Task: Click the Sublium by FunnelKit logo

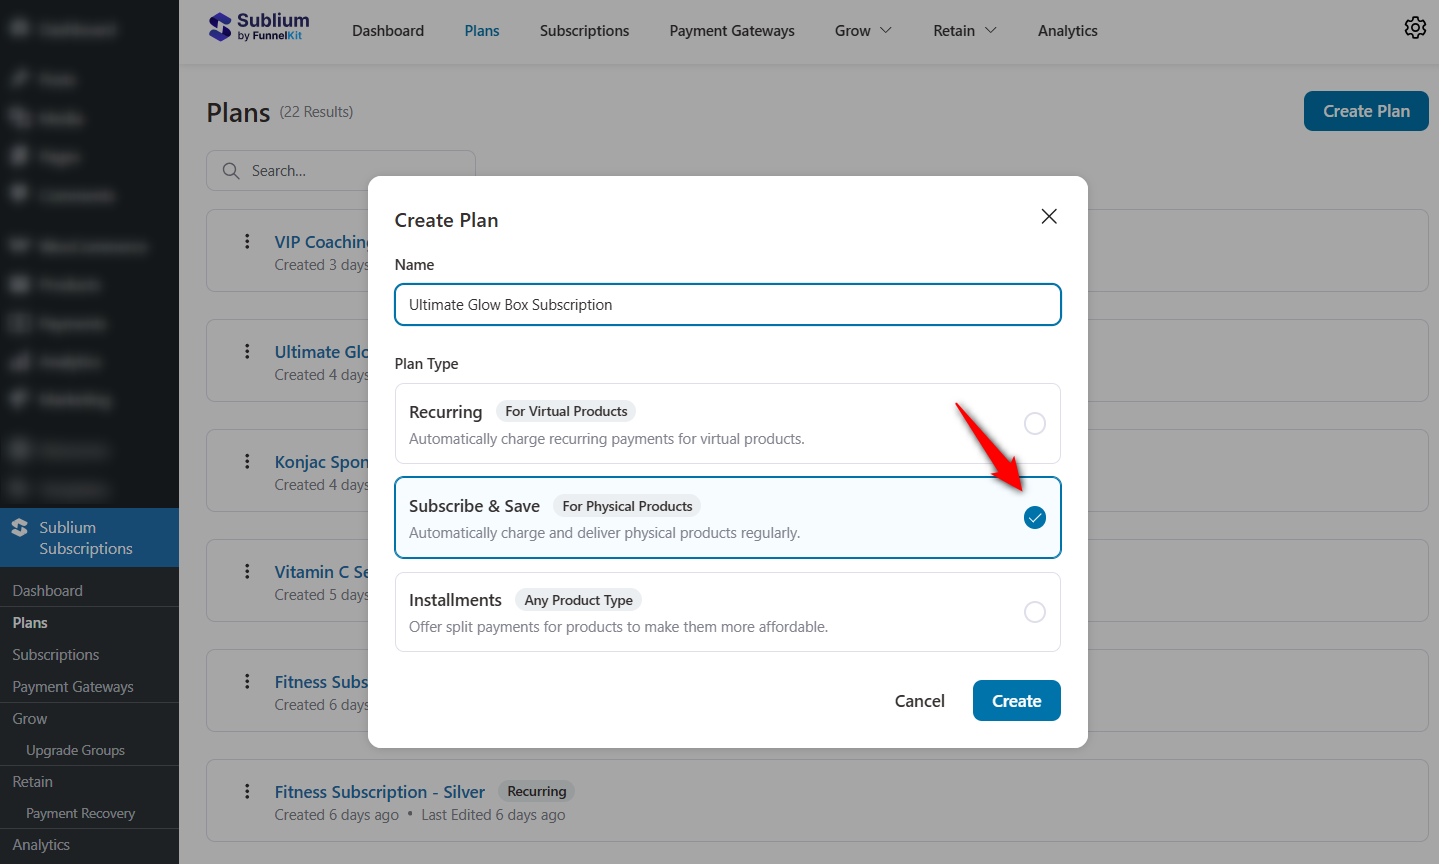Action: click(x=259, y=27)
